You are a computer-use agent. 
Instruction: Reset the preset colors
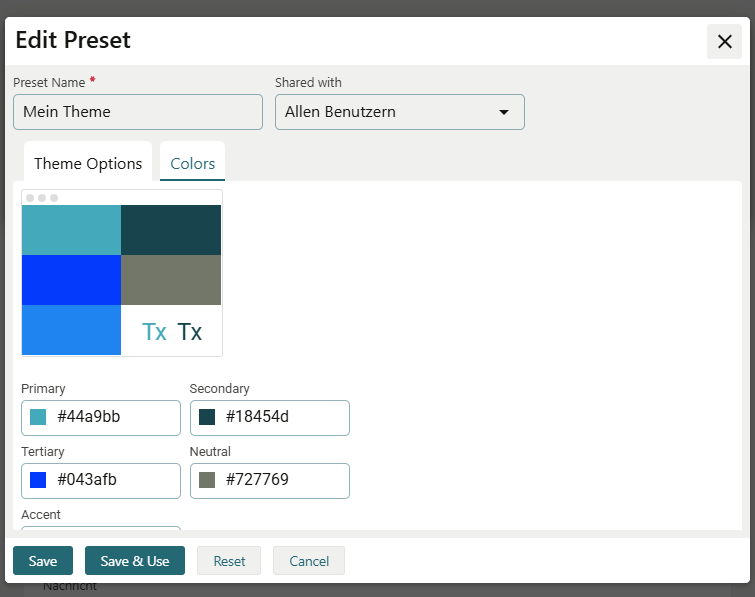(x=229, y=561)
